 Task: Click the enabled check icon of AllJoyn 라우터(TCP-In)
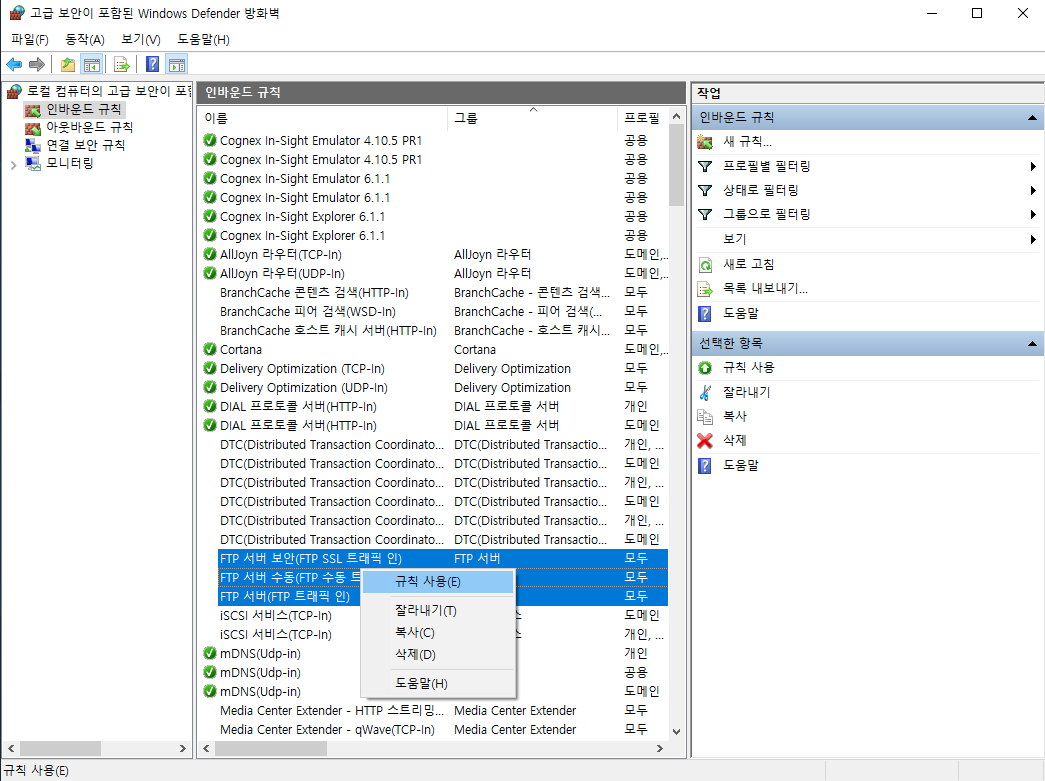(210, 254)
